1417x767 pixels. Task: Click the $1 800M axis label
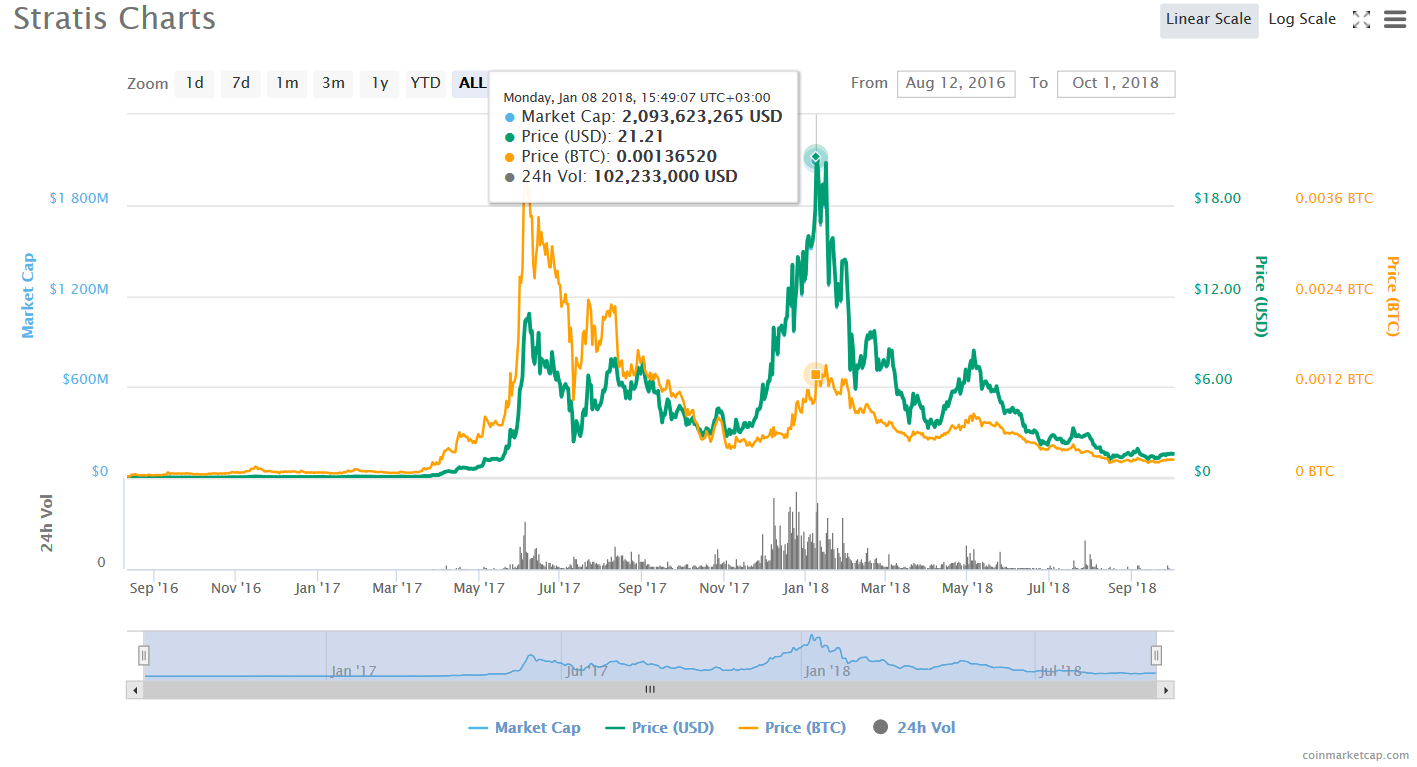coord(79,198)
